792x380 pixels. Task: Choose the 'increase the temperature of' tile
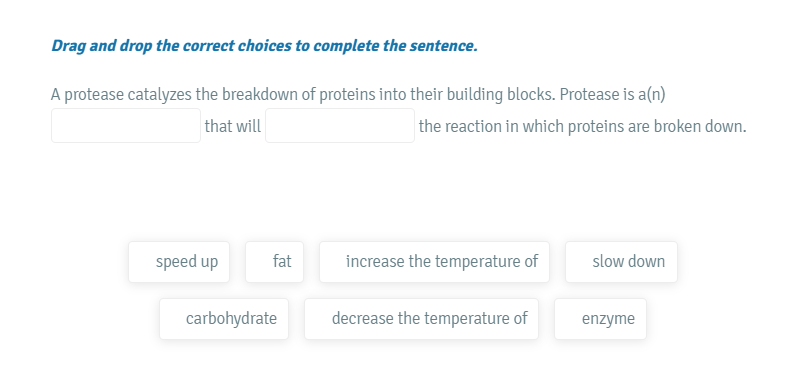click(434, 262)
